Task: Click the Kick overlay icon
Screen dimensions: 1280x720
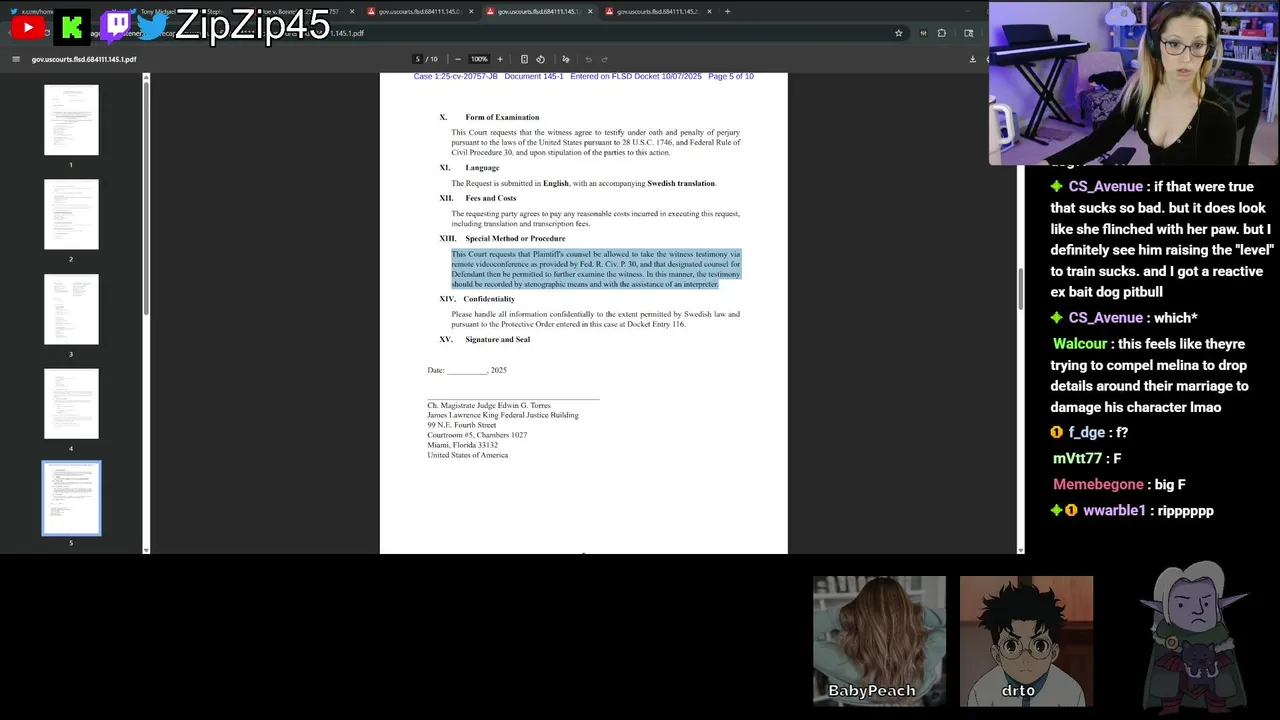Action: pyautogui.click(x=72, y=28)
